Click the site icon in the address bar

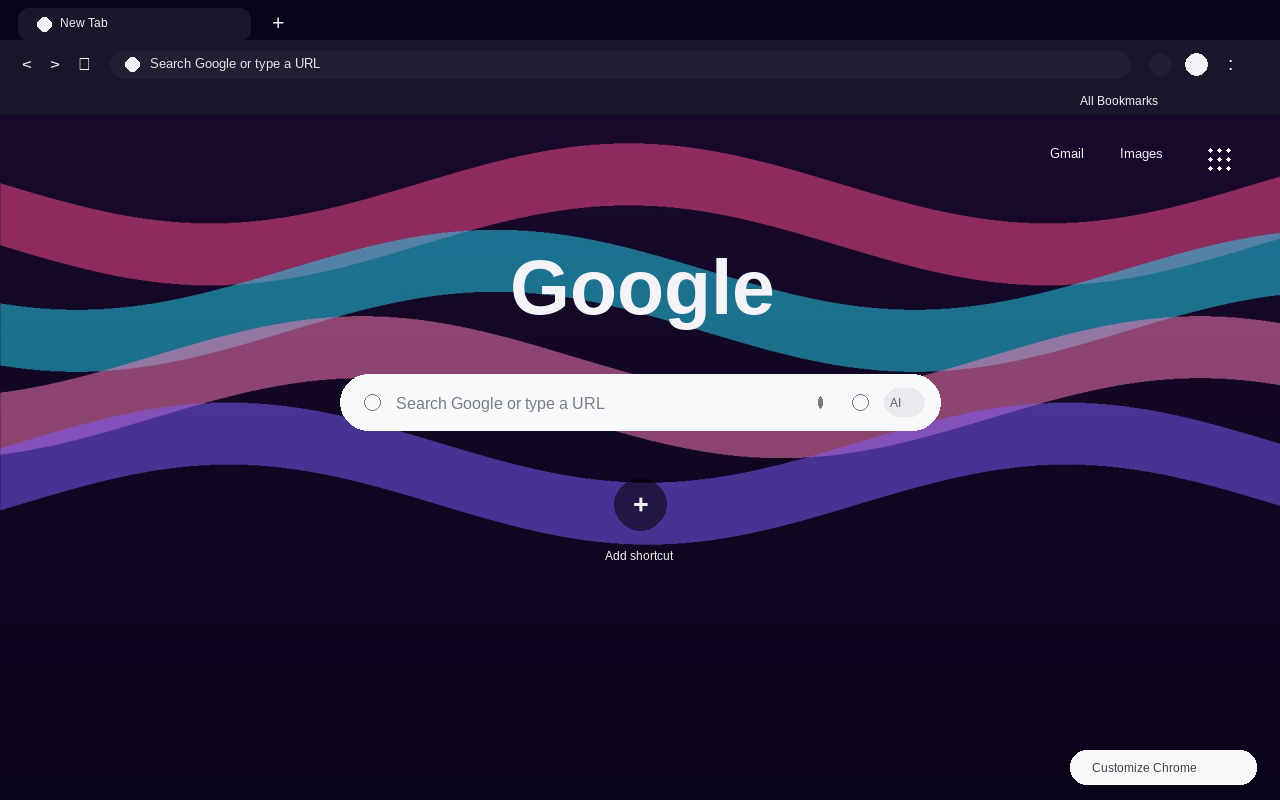132,64
